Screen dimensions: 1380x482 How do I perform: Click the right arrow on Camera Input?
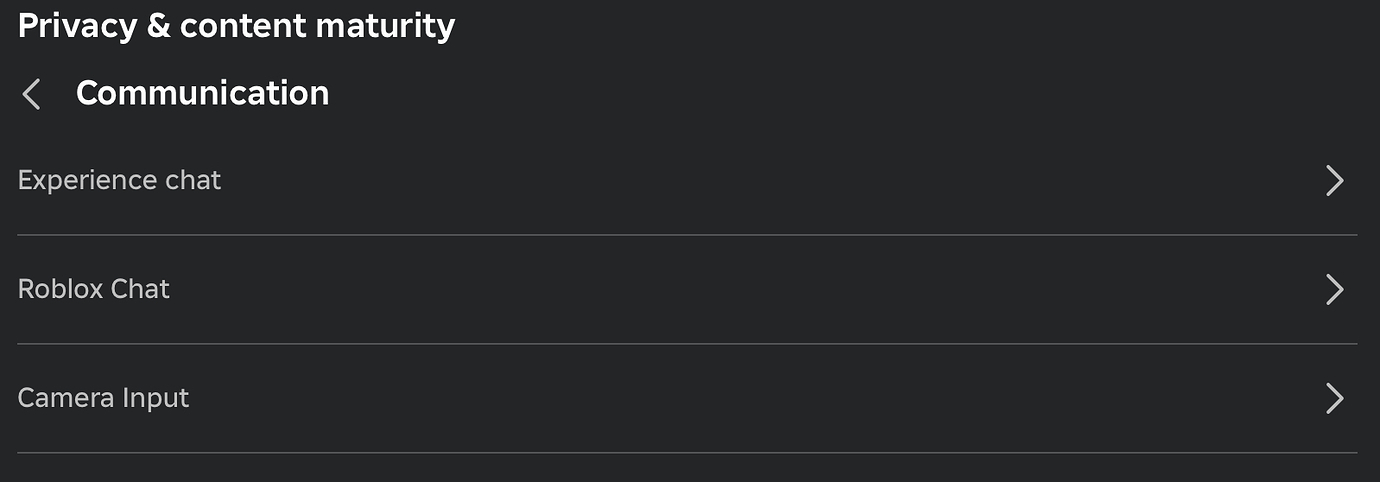pyautogui.click(x=1334, y=398)
